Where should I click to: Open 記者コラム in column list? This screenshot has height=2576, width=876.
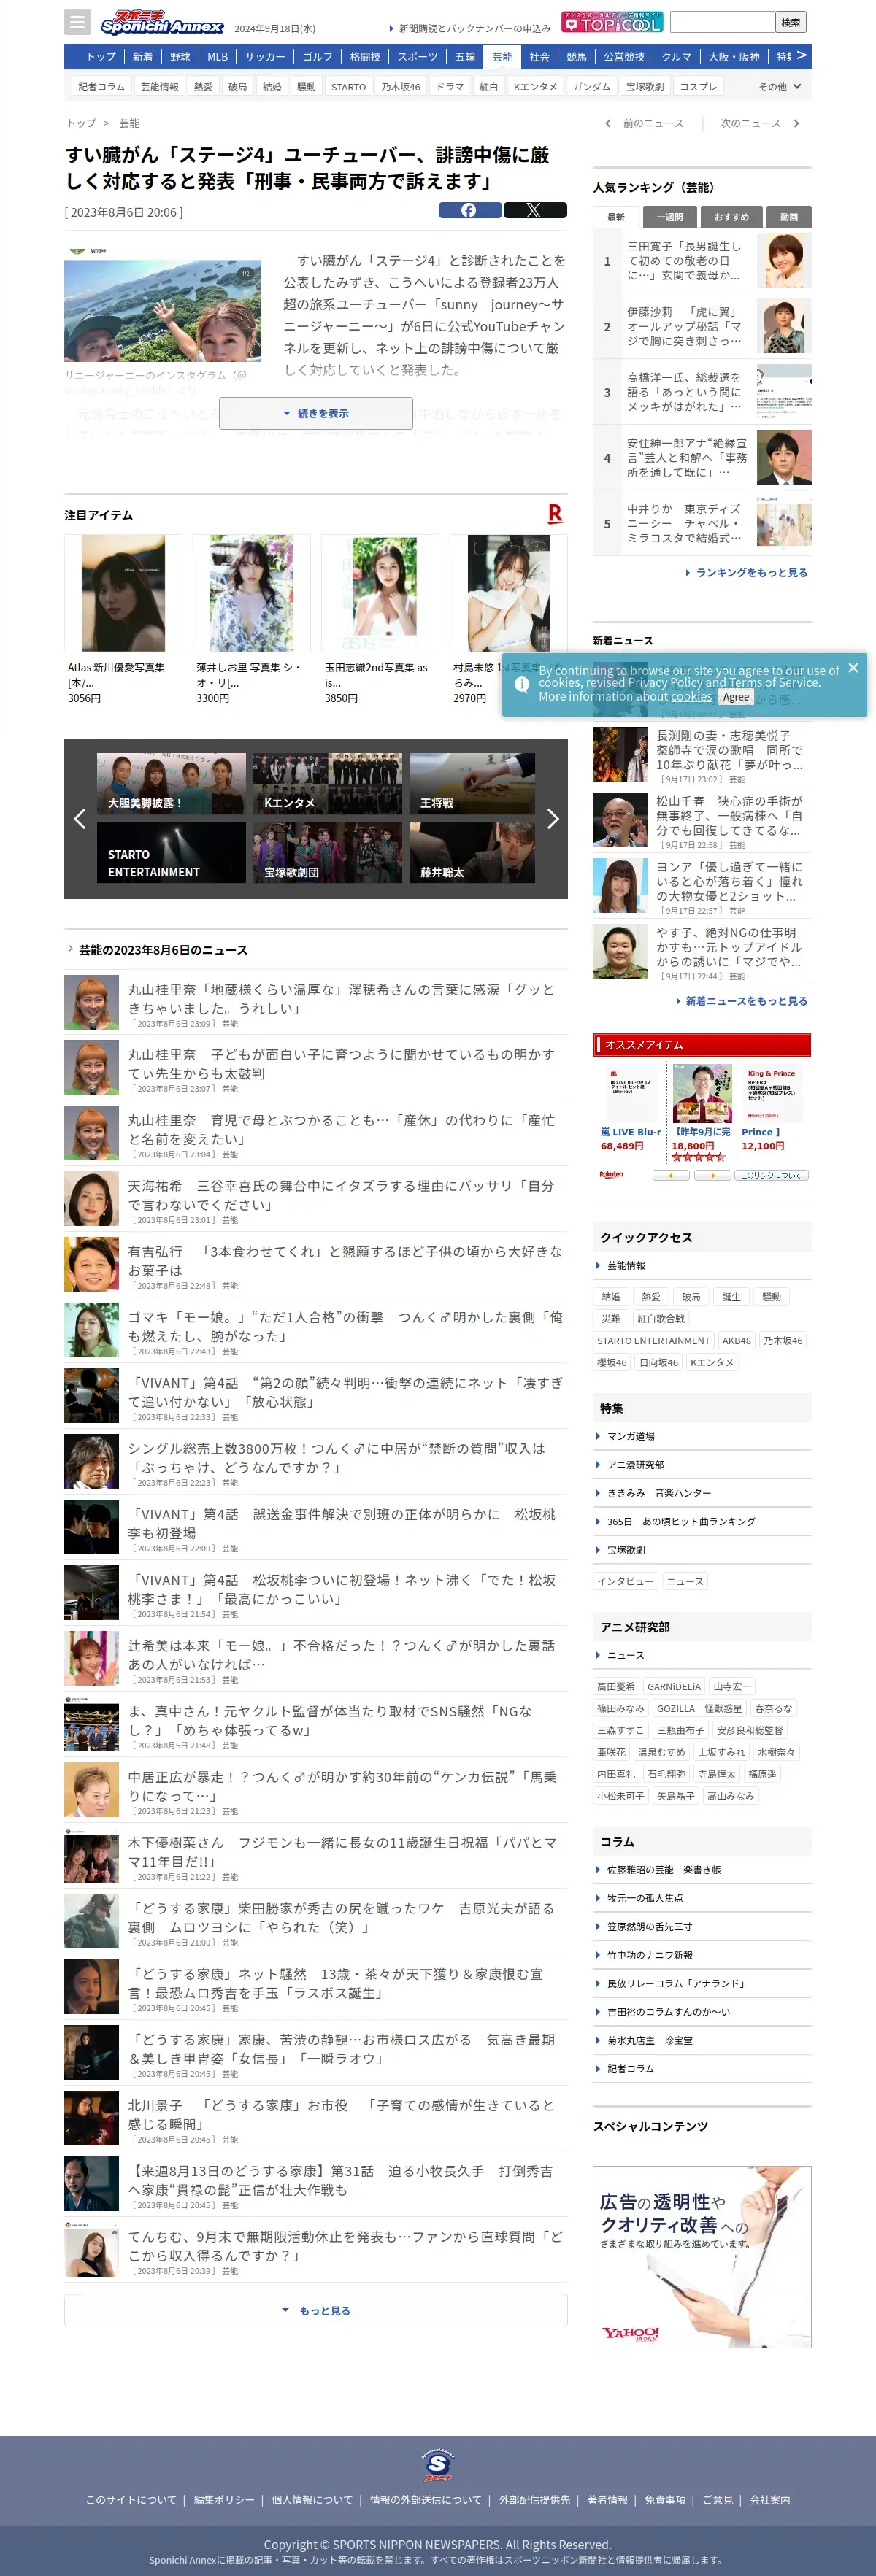click(630, 2068)
